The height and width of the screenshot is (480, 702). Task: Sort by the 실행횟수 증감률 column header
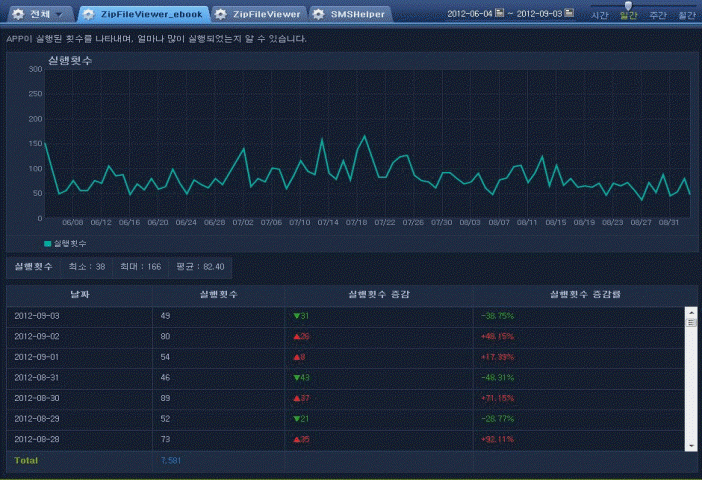tap(585, 294)
